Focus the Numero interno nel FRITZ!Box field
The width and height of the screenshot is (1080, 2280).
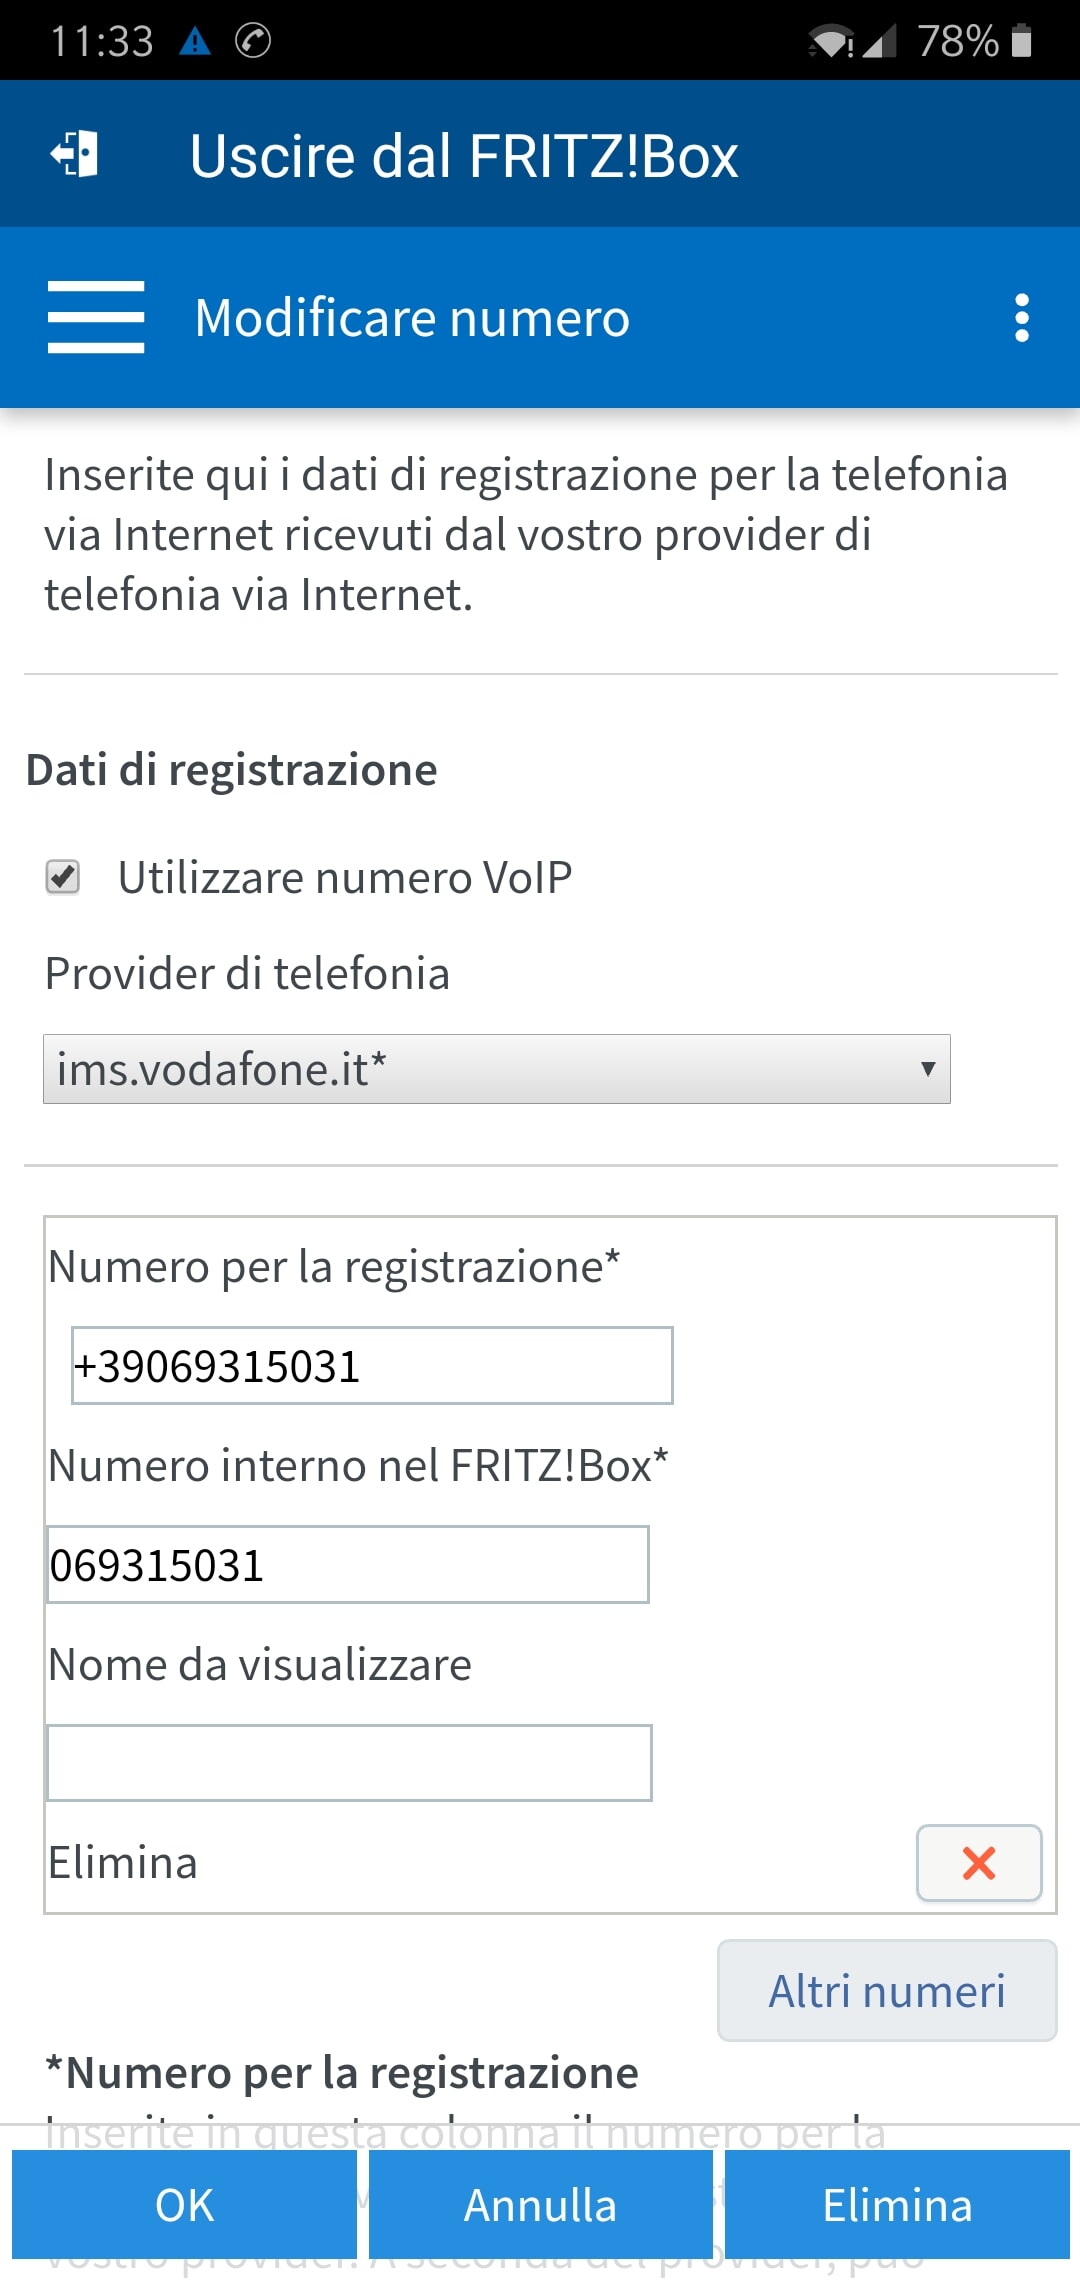click(348, 1564)
